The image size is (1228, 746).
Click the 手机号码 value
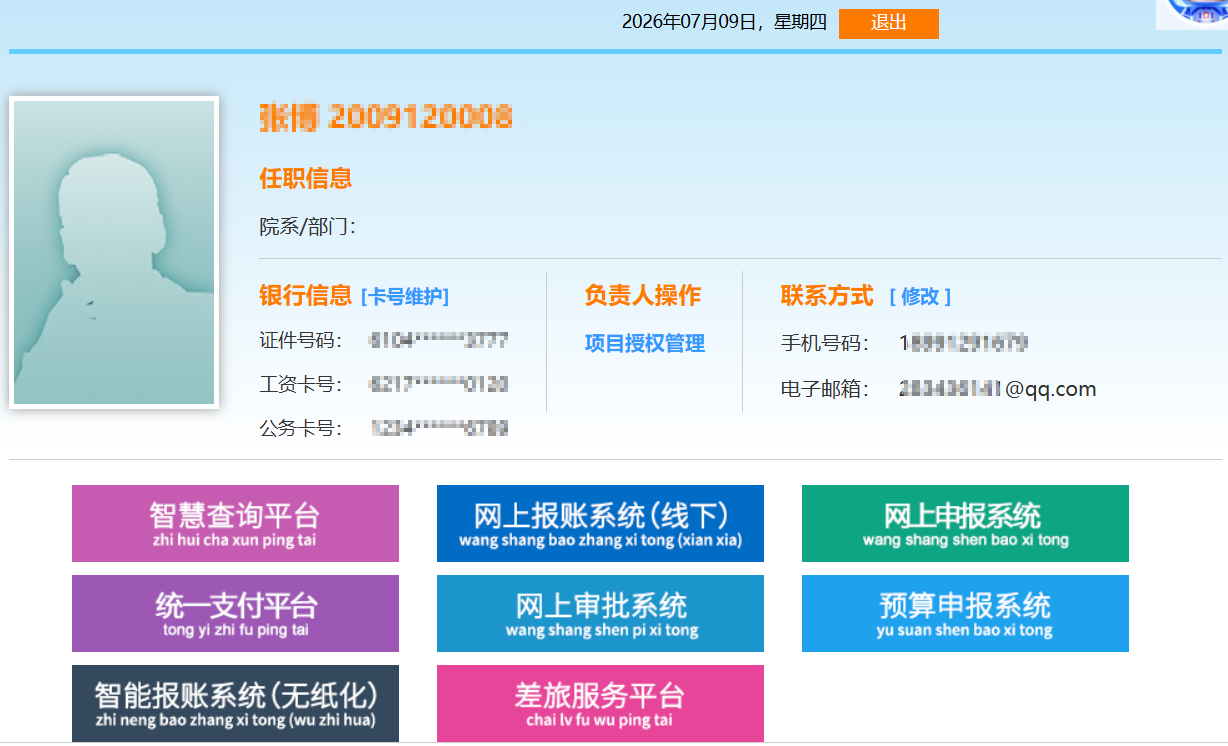tap(963, 344)
